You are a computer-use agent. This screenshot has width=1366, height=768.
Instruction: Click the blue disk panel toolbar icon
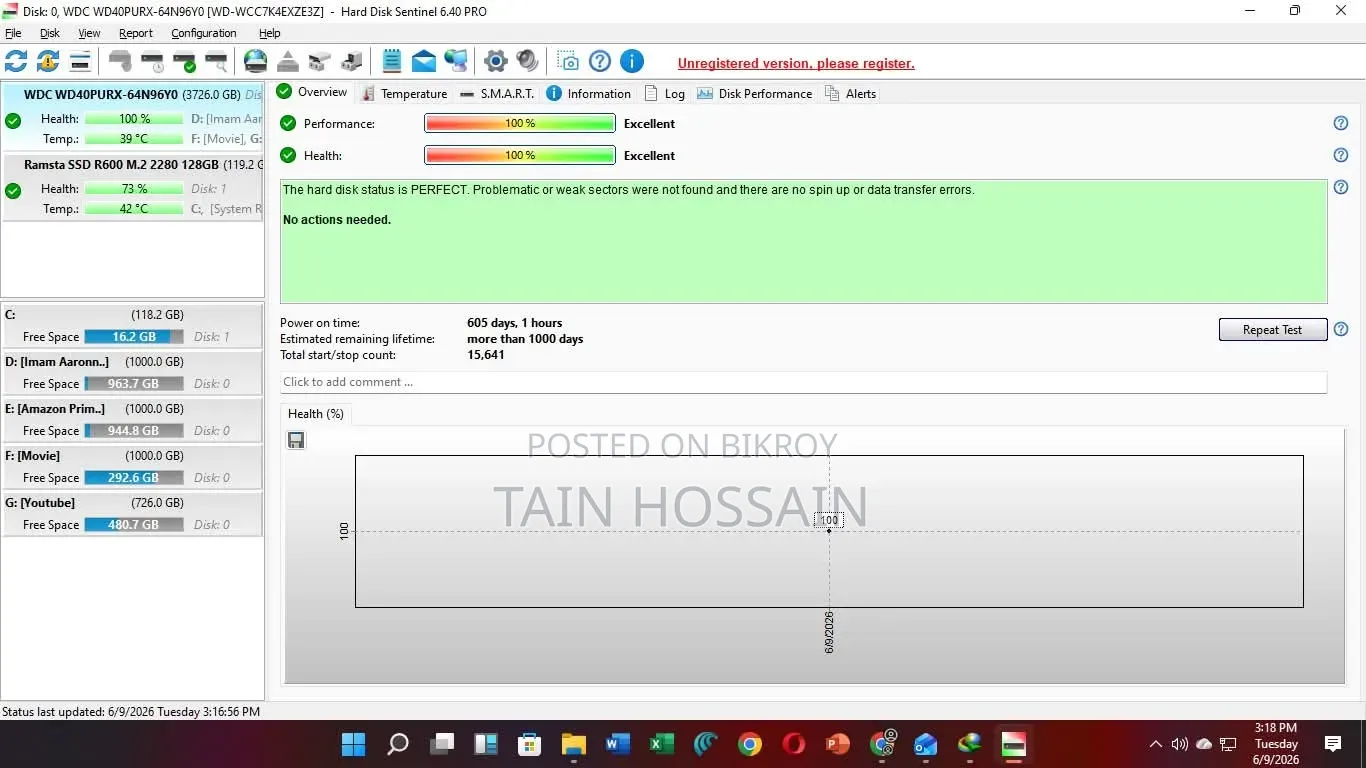80,61
